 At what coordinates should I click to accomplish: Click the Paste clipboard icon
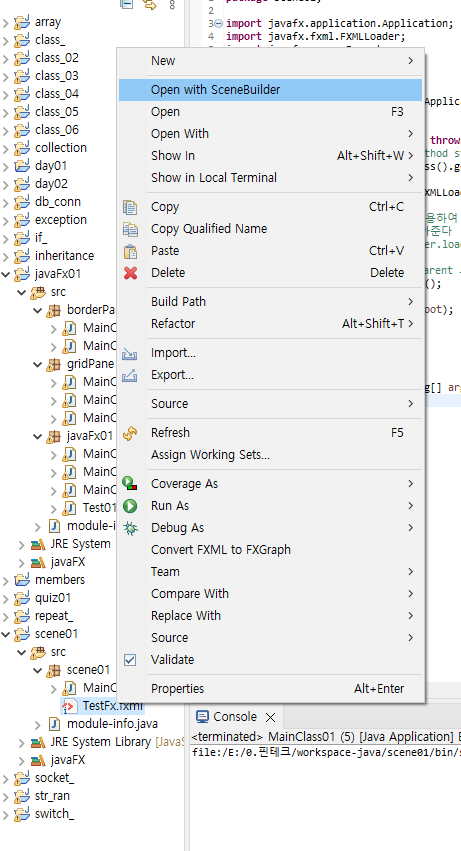click(x=130, y=251)
